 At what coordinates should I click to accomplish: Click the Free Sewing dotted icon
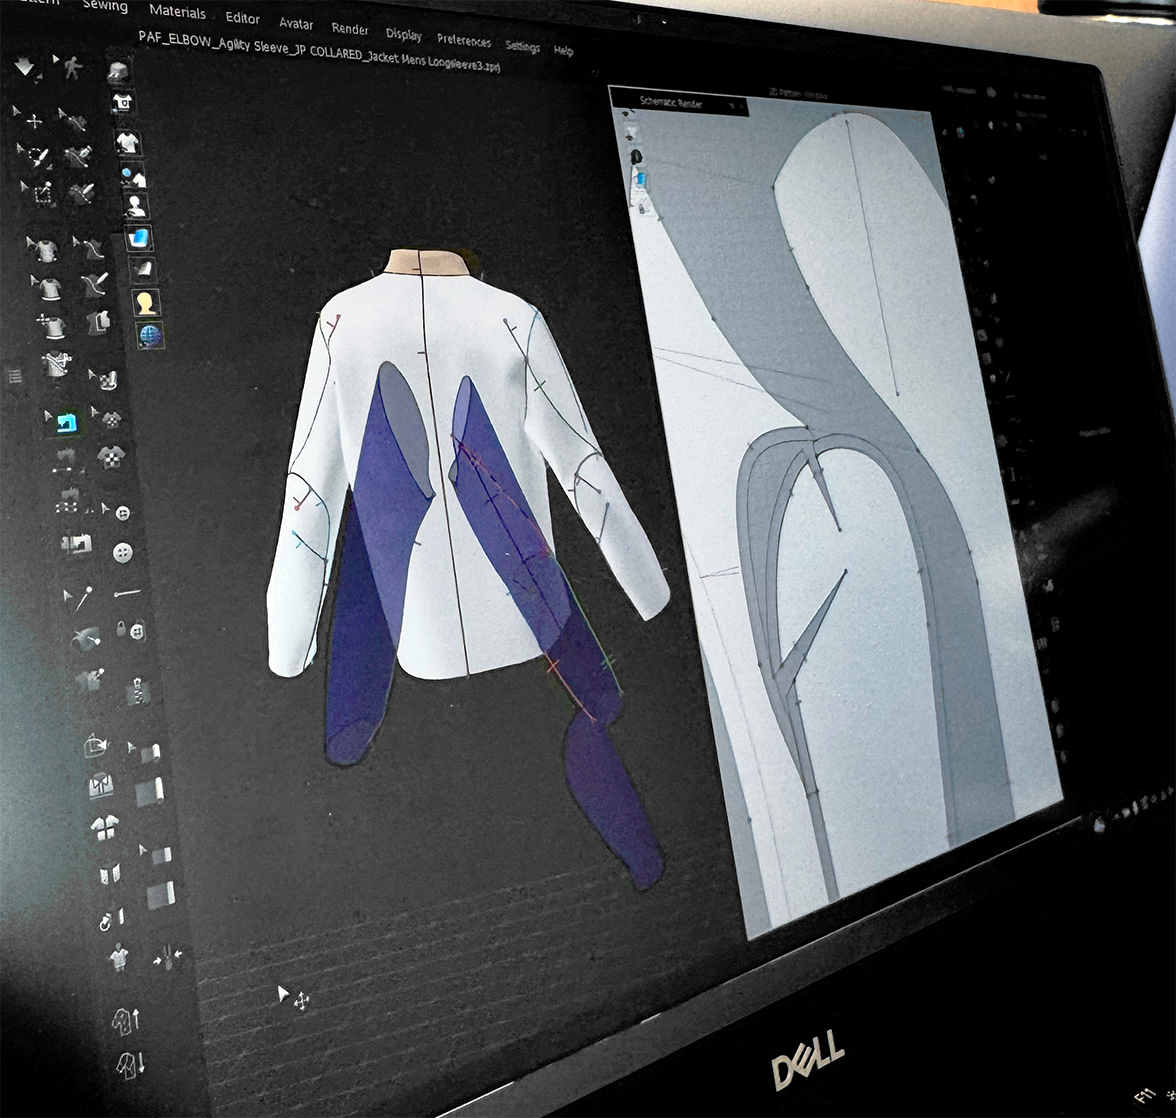68,500
